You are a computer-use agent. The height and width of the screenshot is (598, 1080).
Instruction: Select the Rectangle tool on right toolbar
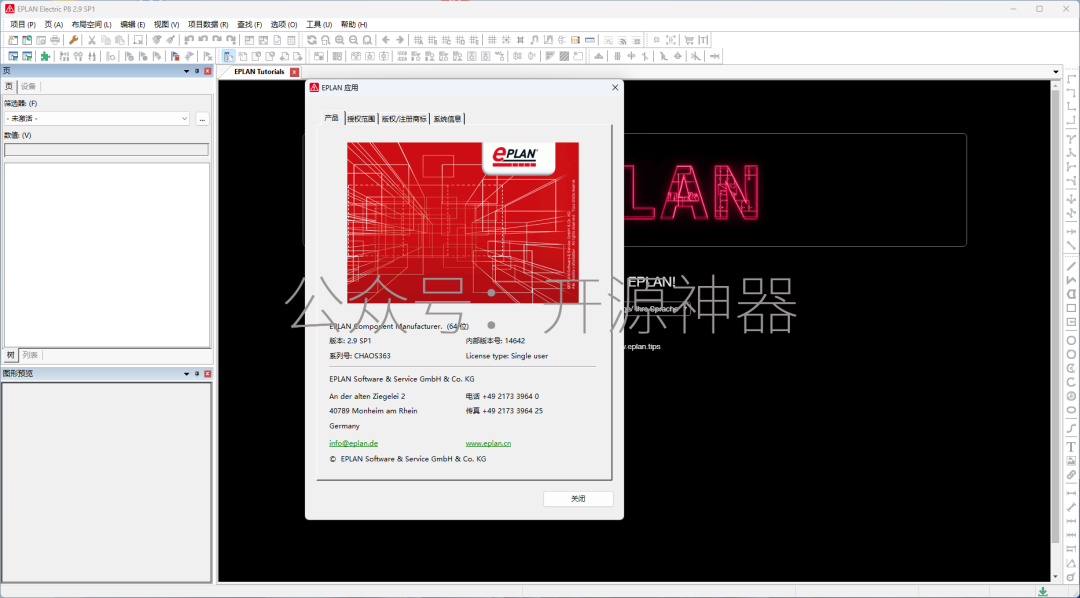[x=1071, y=308]
